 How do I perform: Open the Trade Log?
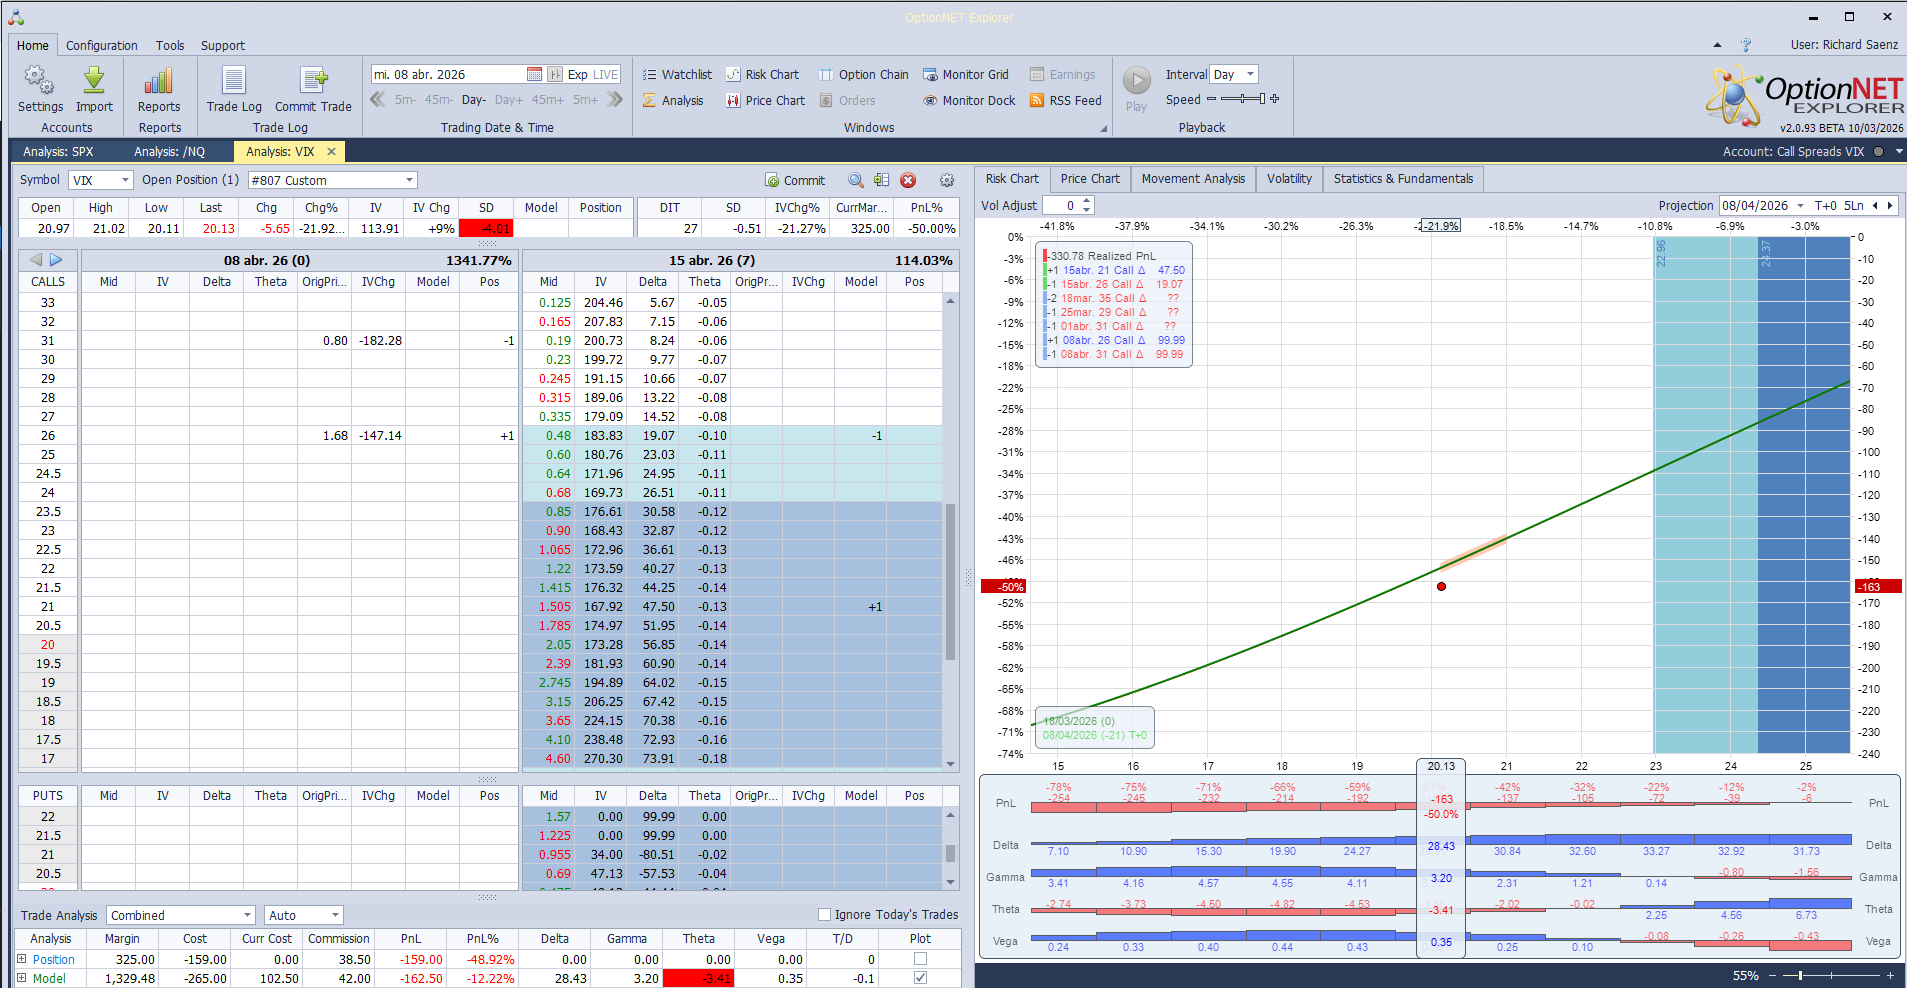coord(233,90)
